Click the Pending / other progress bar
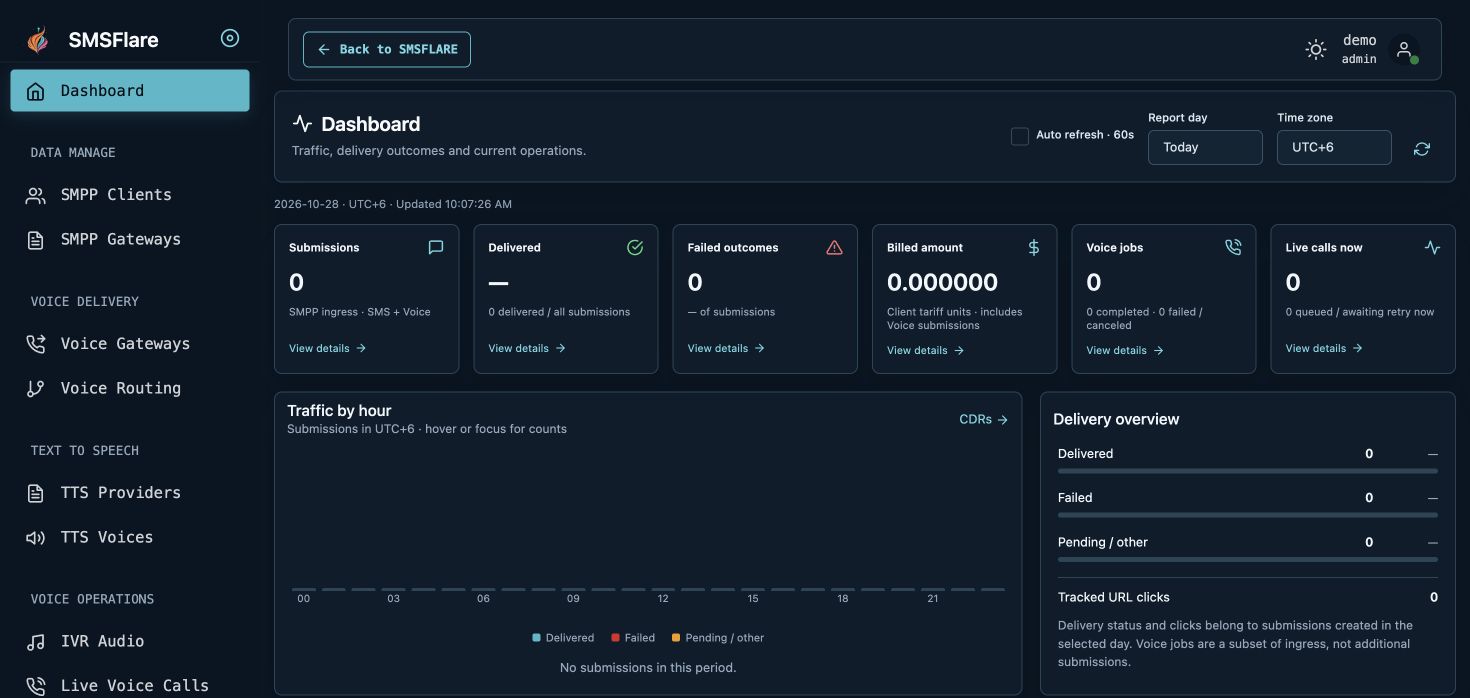 (1248, 560)
